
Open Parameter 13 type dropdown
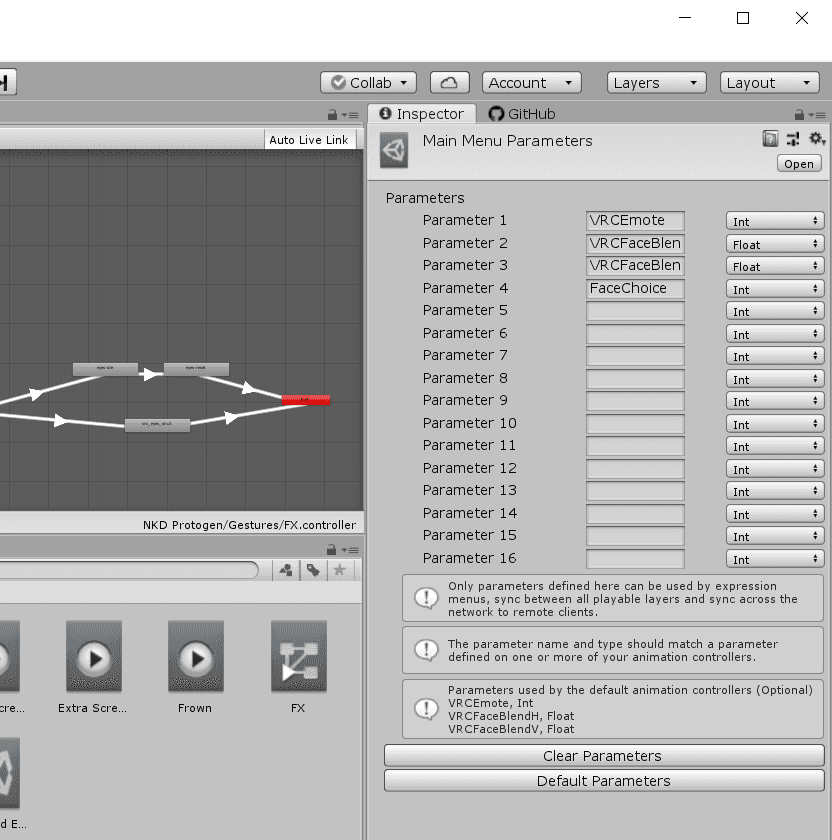click(x=775, y=491)
